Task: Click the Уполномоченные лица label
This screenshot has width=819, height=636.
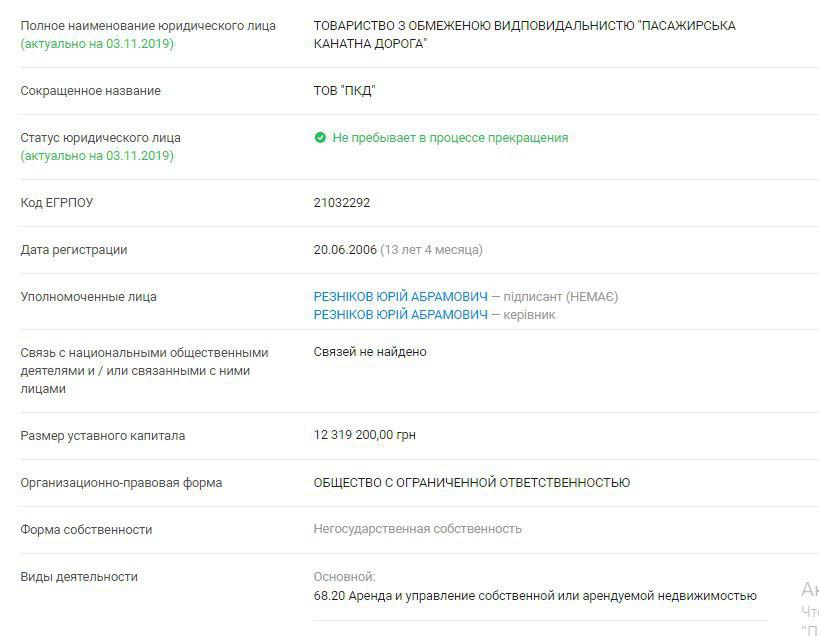Action: [x=88, y=297]
